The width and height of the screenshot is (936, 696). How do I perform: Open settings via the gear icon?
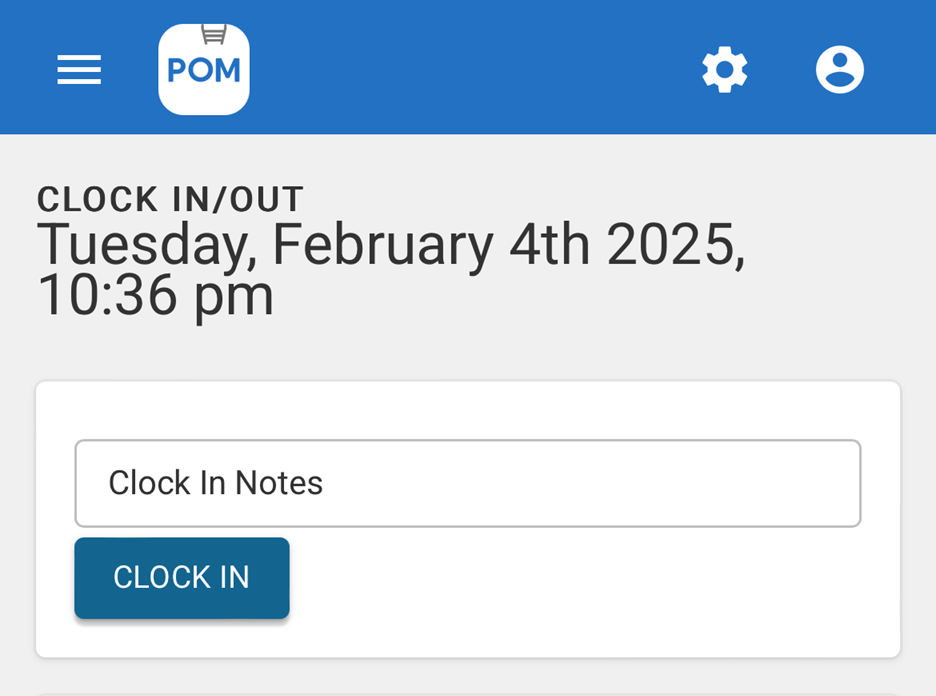coord(725,70)
